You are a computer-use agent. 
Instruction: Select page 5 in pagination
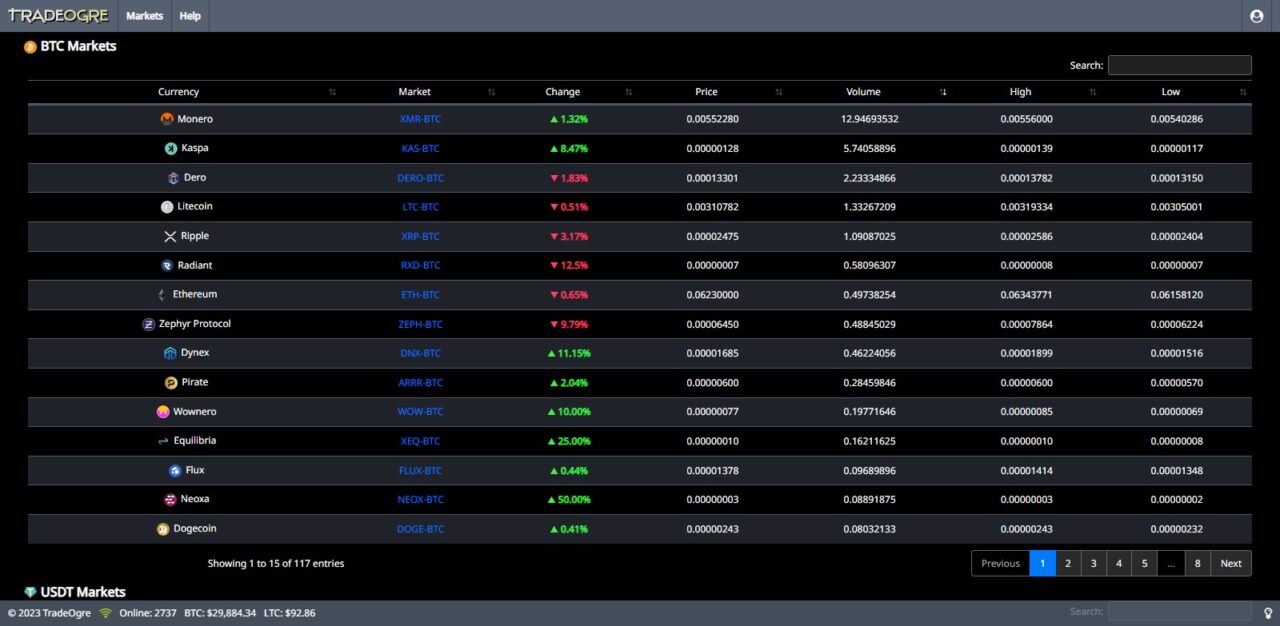1145,564
